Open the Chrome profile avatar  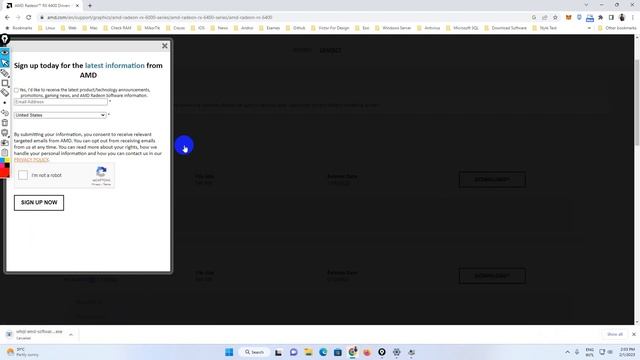tap(622, 18)
